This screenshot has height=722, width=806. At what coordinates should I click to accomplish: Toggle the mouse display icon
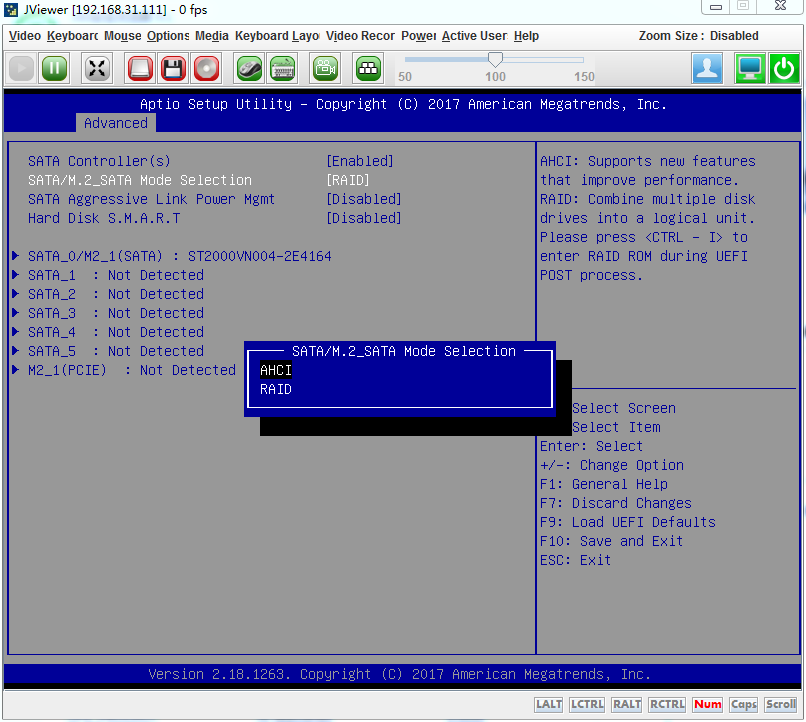pyautogui.click(x=249, y=68)
